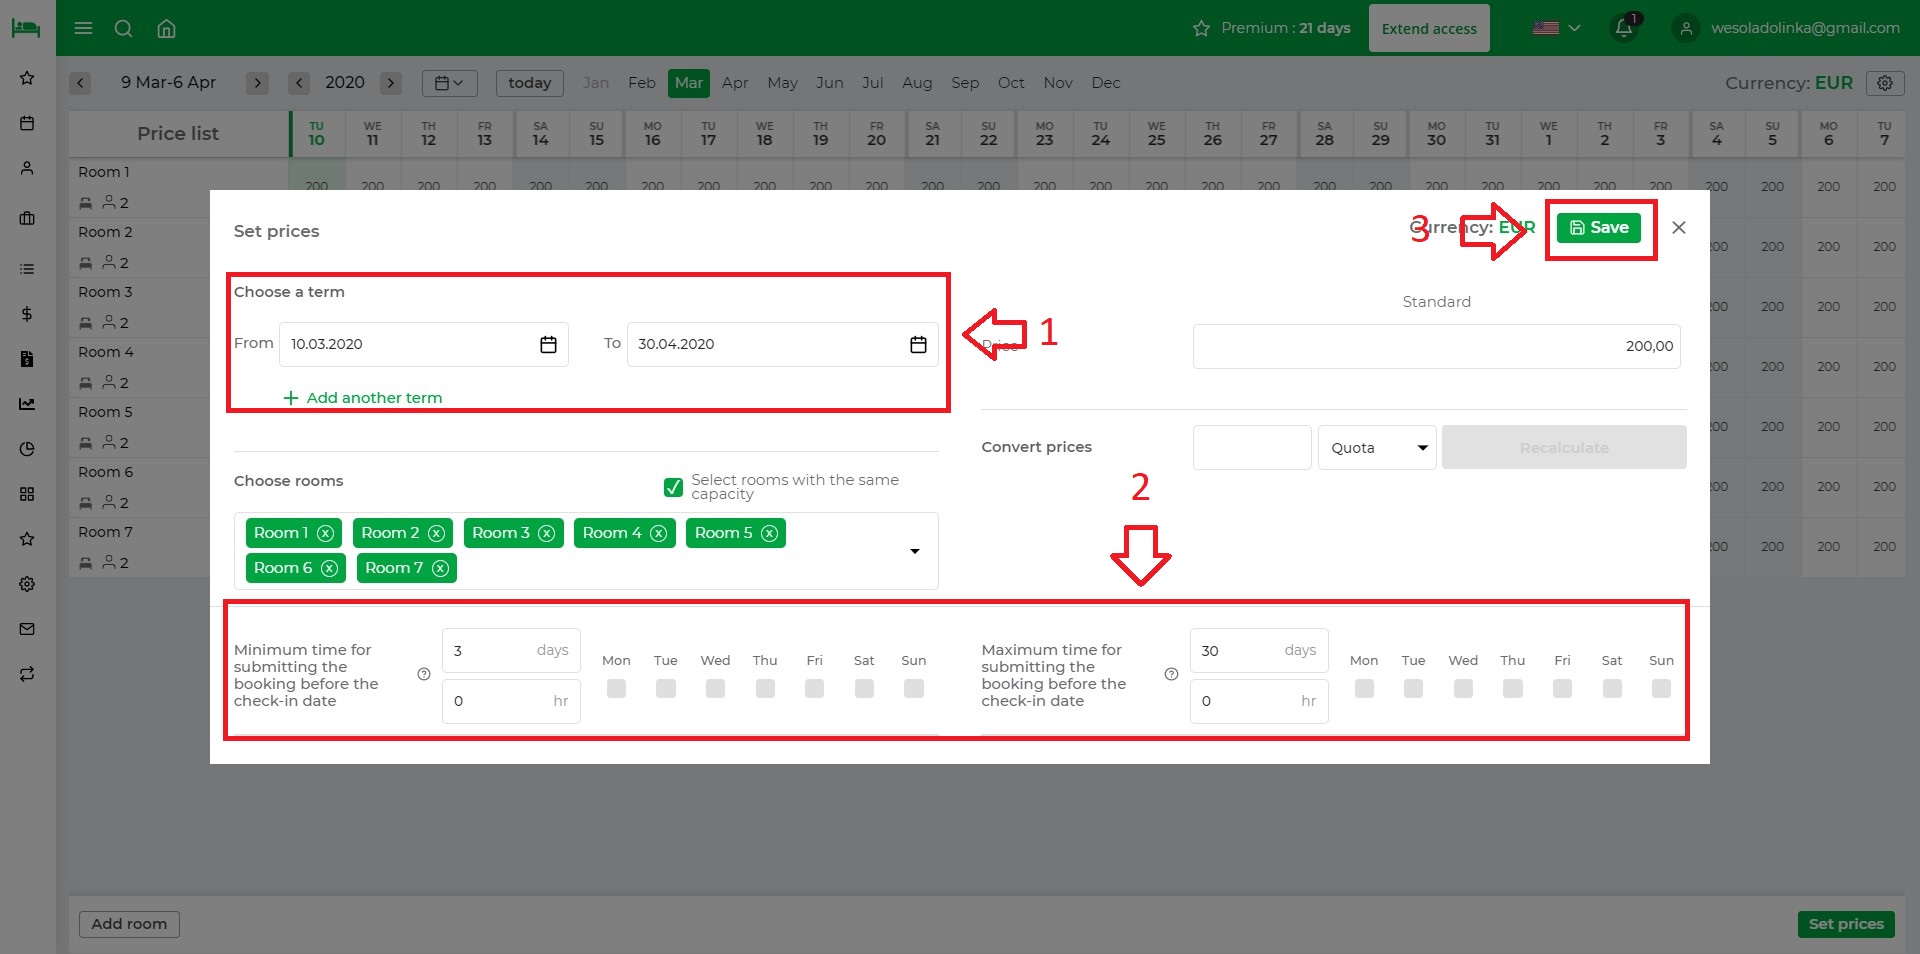Click the Set prices button at bottom
Viewport: 1920px width, 954px height.
(x=1846, y=924)
